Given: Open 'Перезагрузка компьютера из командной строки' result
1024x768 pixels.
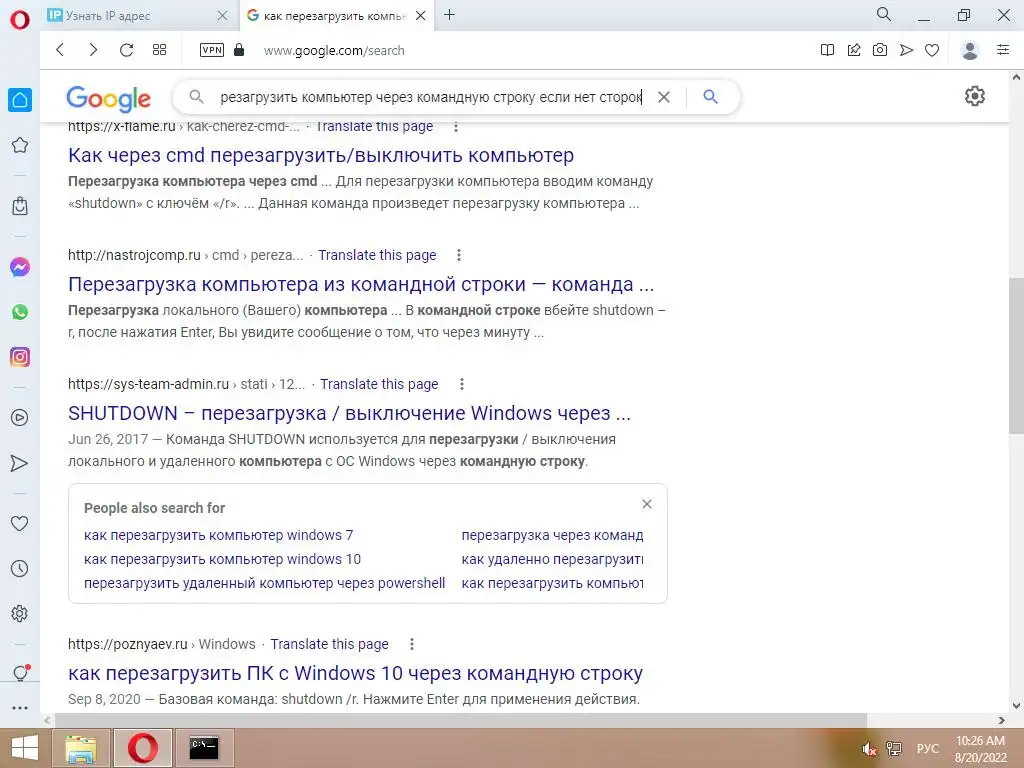Looking at the screenshot, I should pyautogui.click(x=360, y=285).
